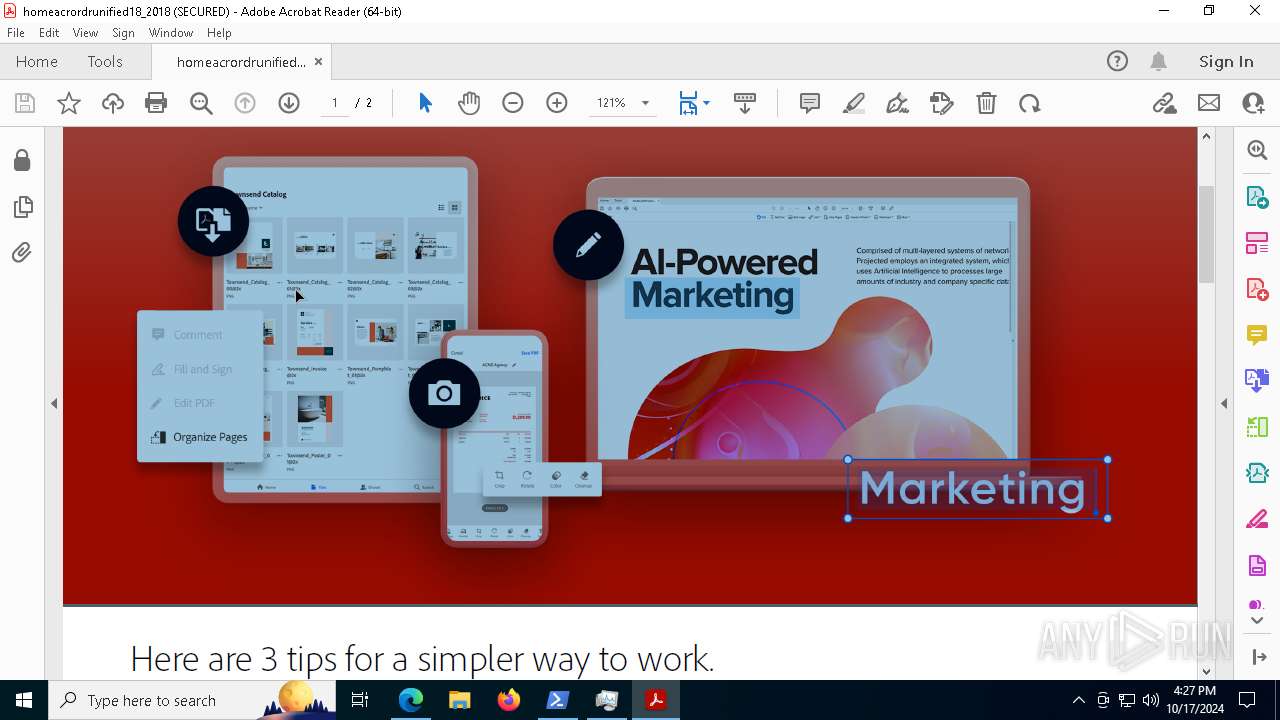Open zoom level 121% dropdown
The image size is (1280, 720).
pyautogui.click(x=645, y=103)
